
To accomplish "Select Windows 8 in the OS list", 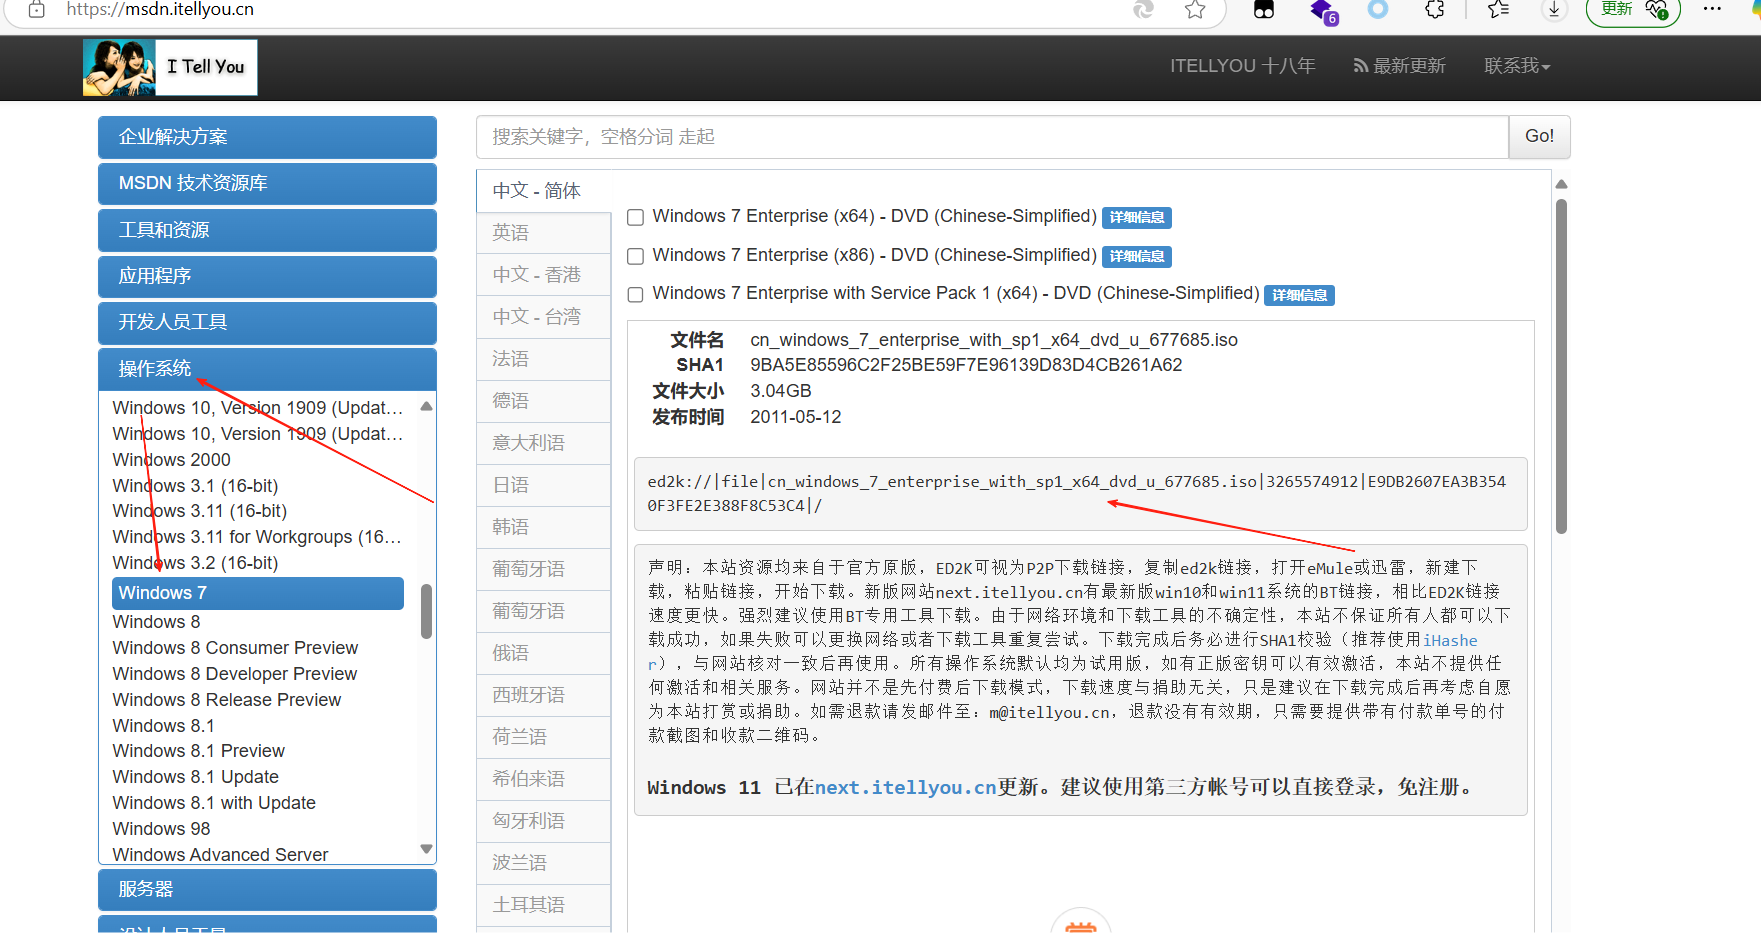I will click(156, 622).
